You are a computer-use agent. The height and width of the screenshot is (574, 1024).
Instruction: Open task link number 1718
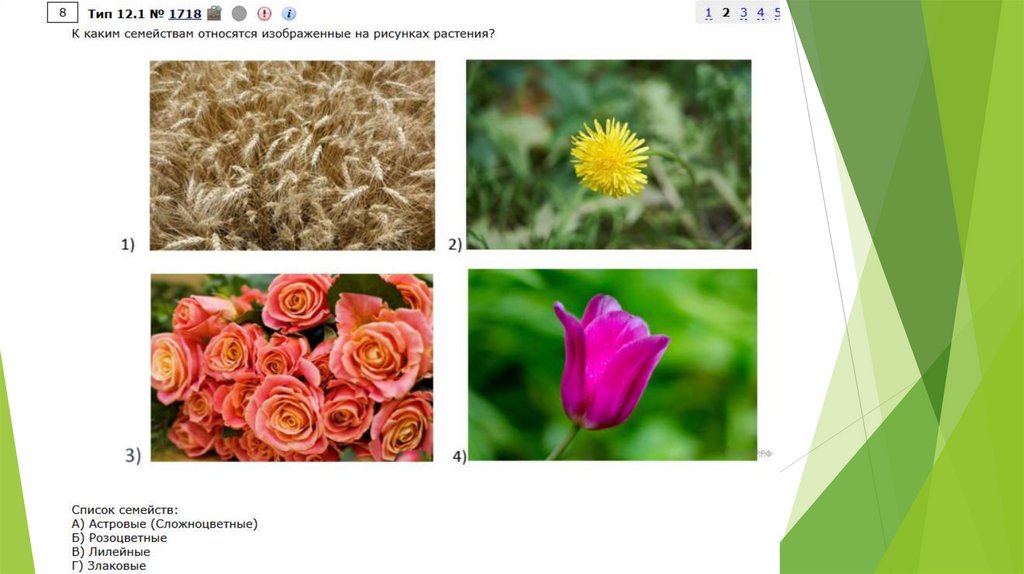pos(185,13)
